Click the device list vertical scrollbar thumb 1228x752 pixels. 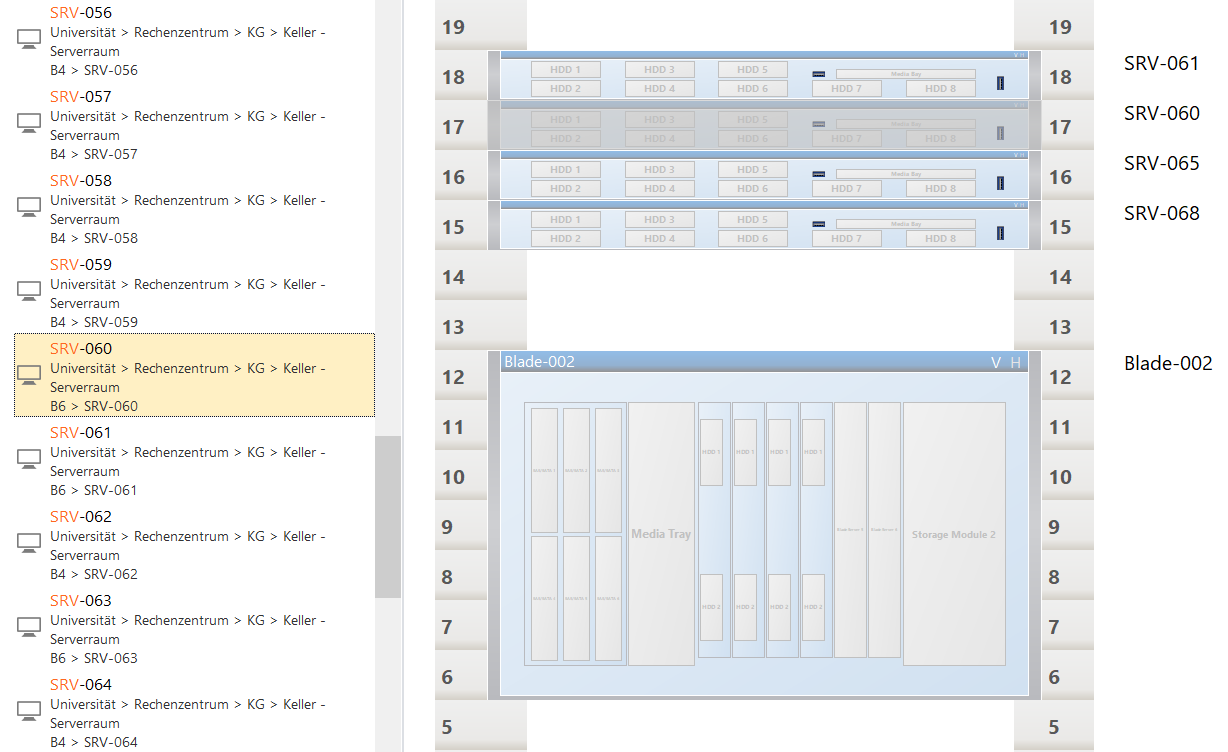tap(388, 516)
